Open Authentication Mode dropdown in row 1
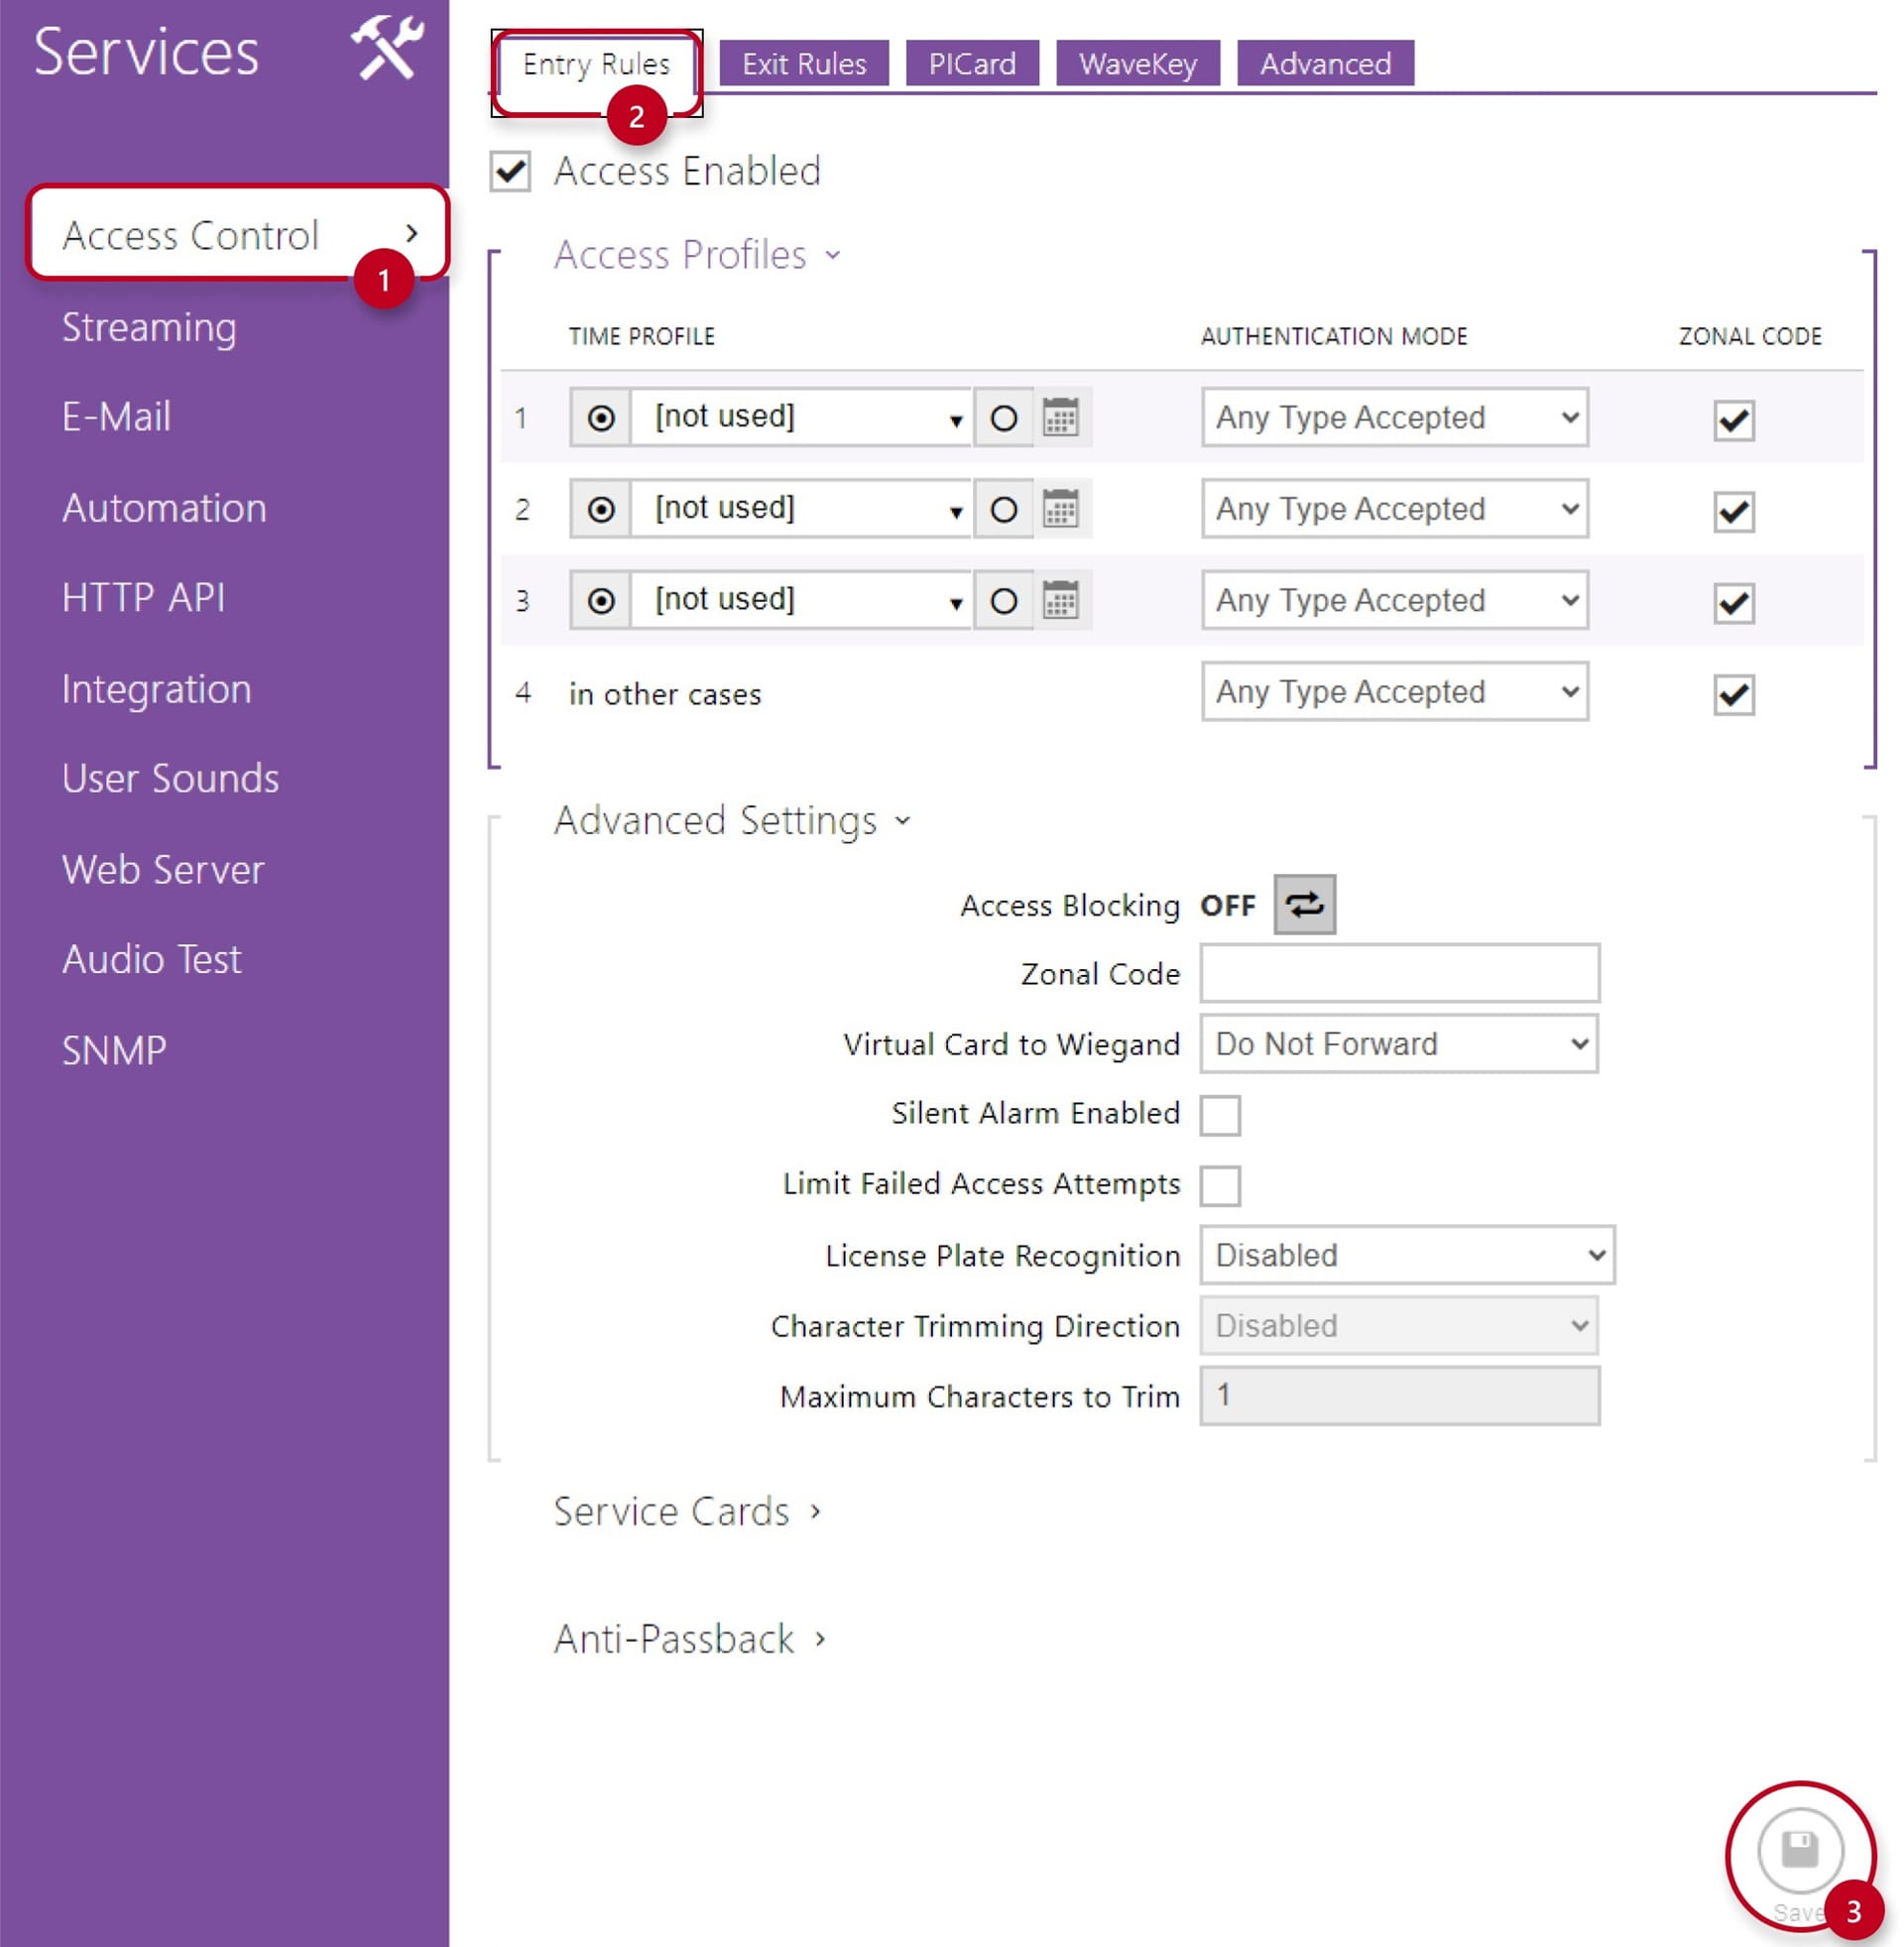Image resolution: width=1904 pixels, height=1947 pixels. (1395, 417)
